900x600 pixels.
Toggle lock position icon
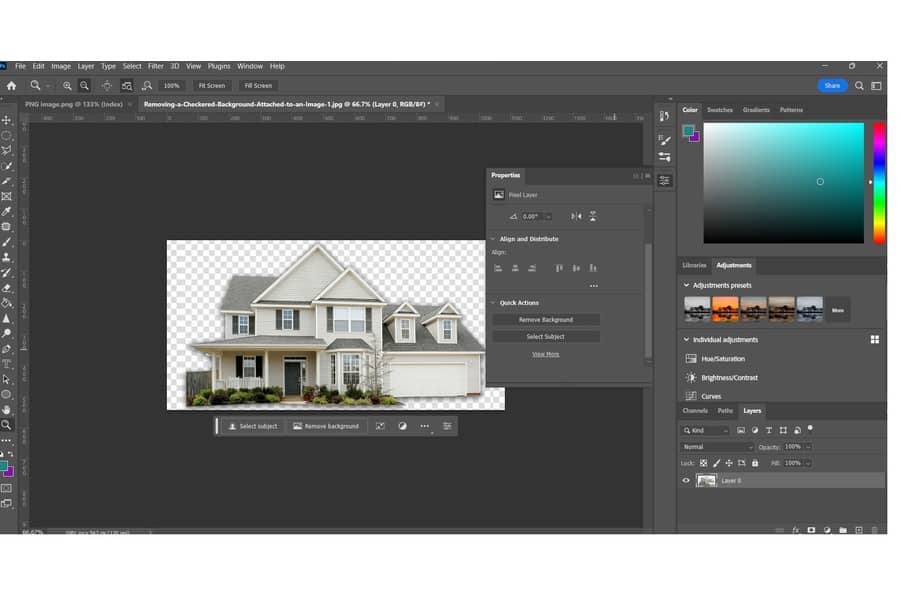729,463
